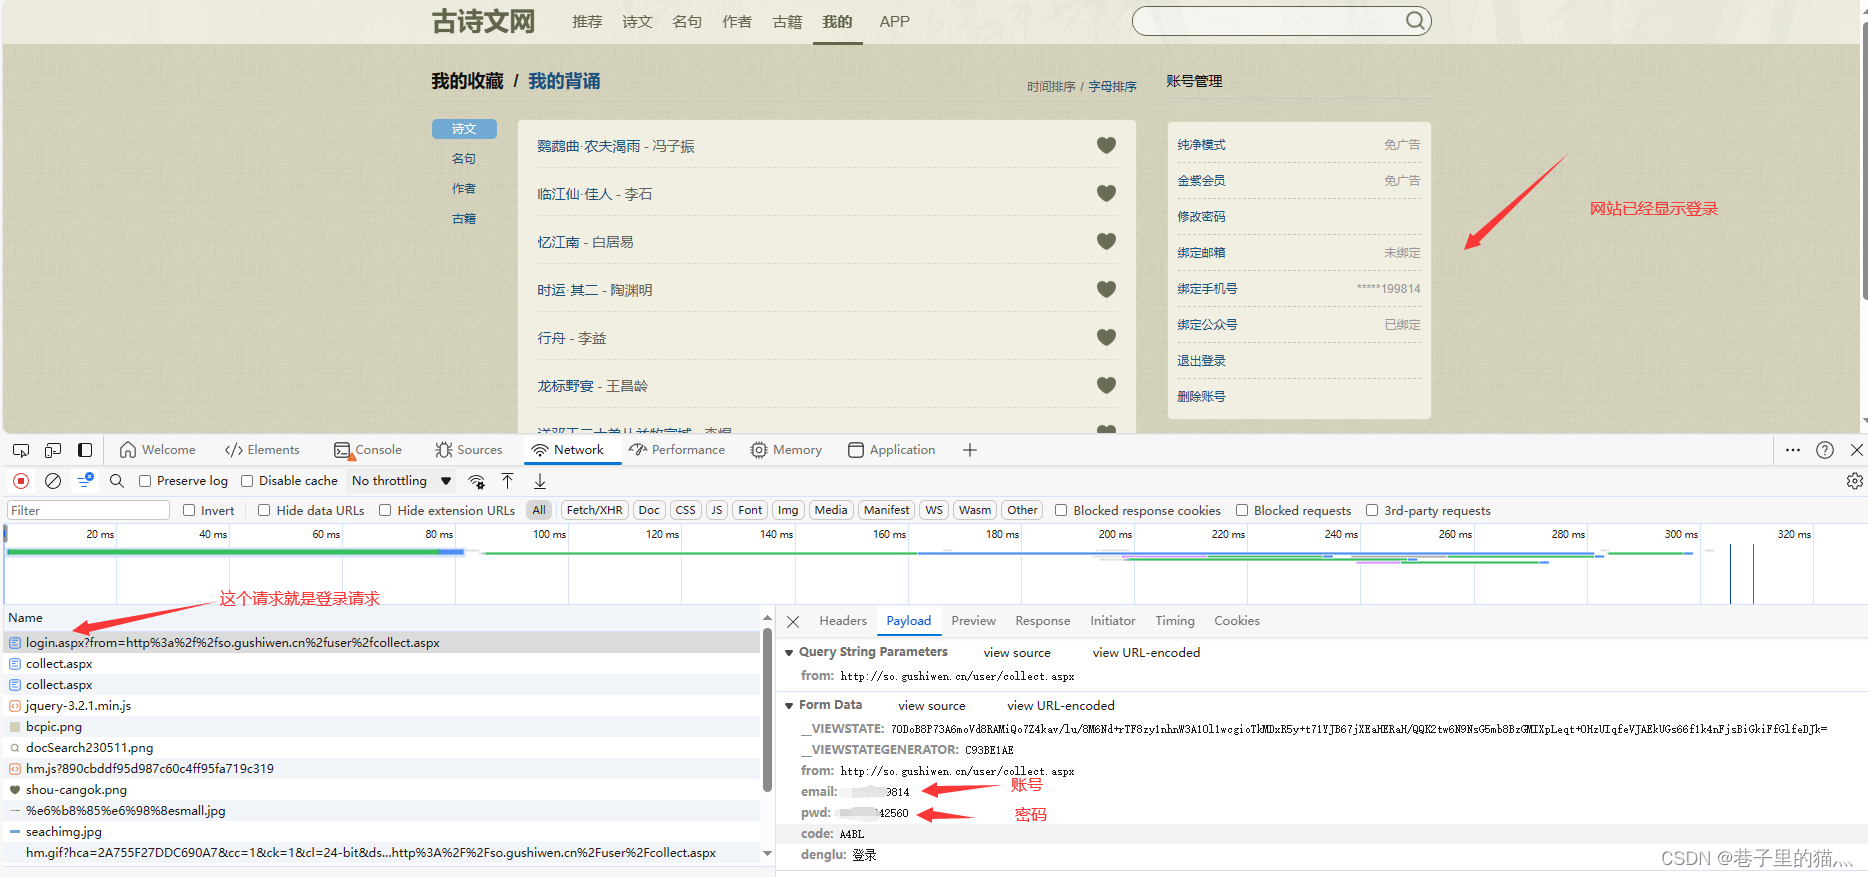The height and width of the screenshot is (877, 1868).
Task: Open network conditions wifi icon
Action: (477, 481)
